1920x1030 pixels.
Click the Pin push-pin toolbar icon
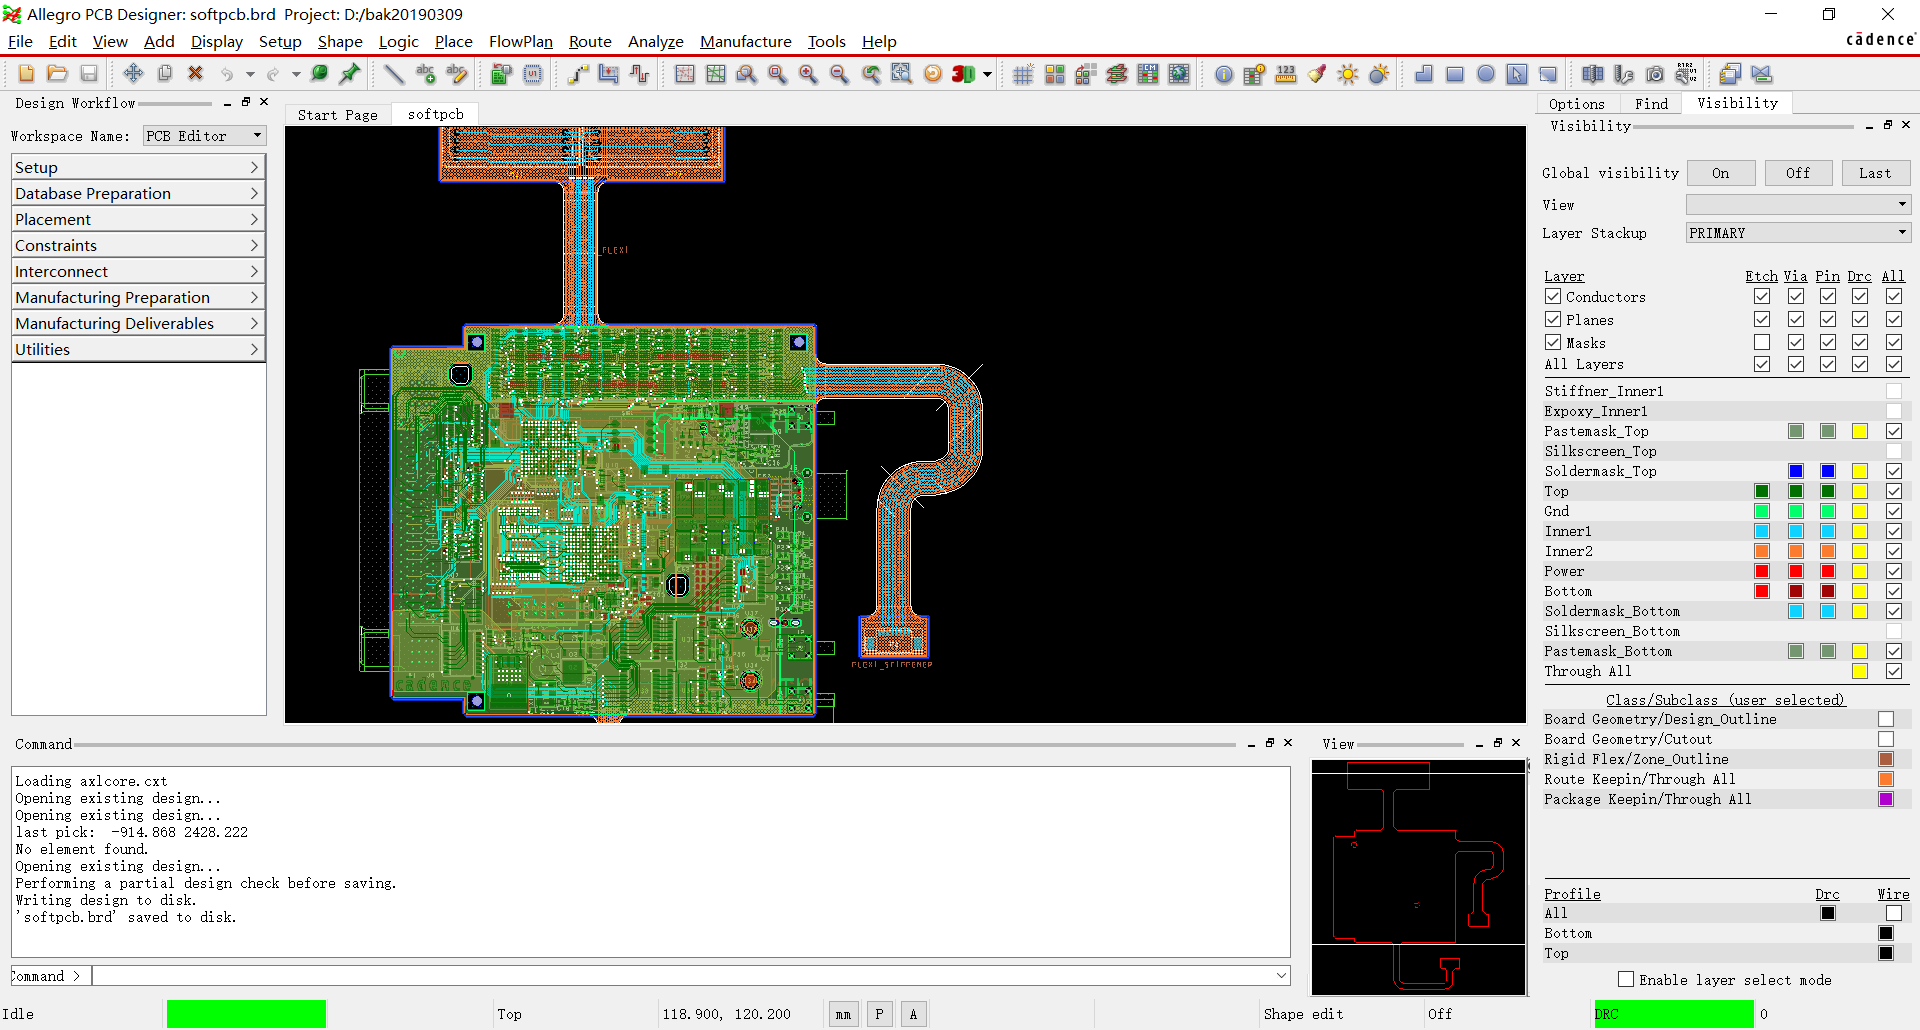[x=350, y=73]
